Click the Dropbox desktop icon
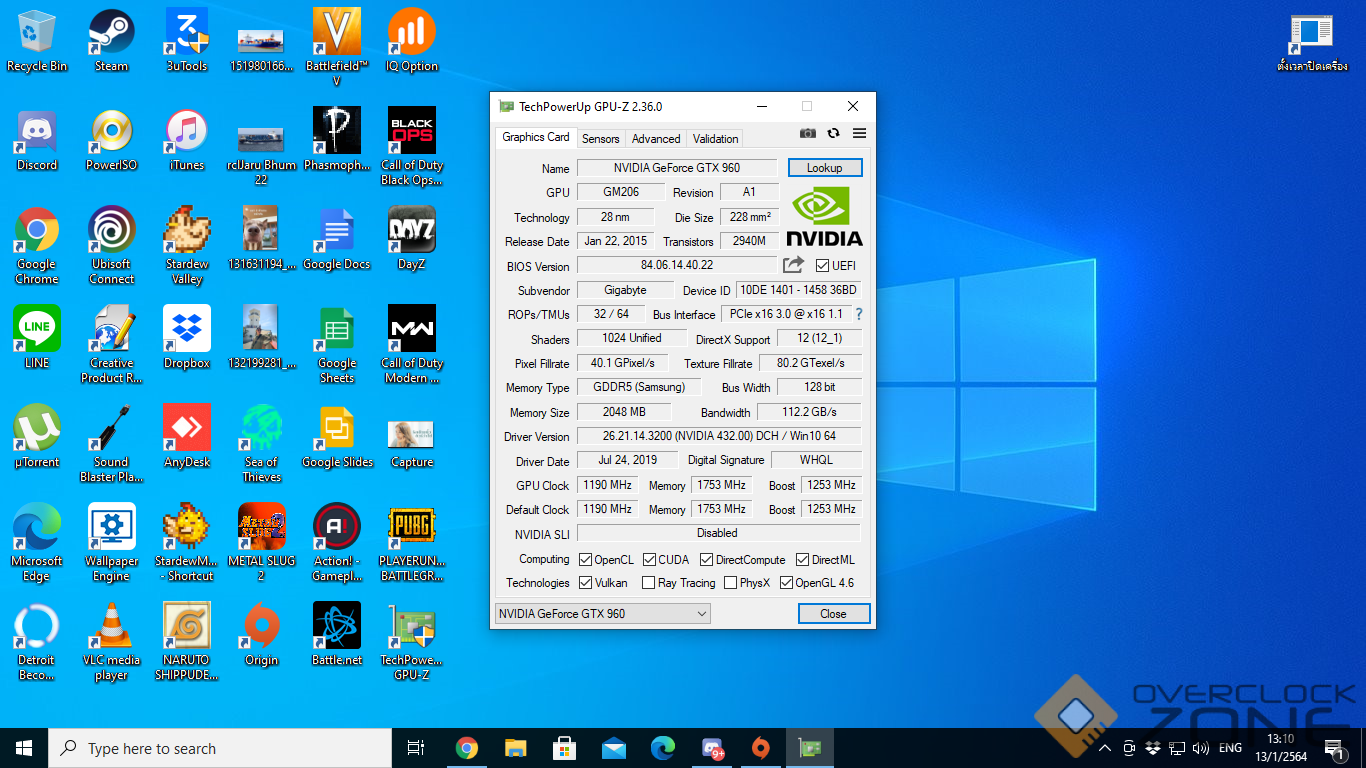Screen dimensions: 1366x768 [187, 338]
